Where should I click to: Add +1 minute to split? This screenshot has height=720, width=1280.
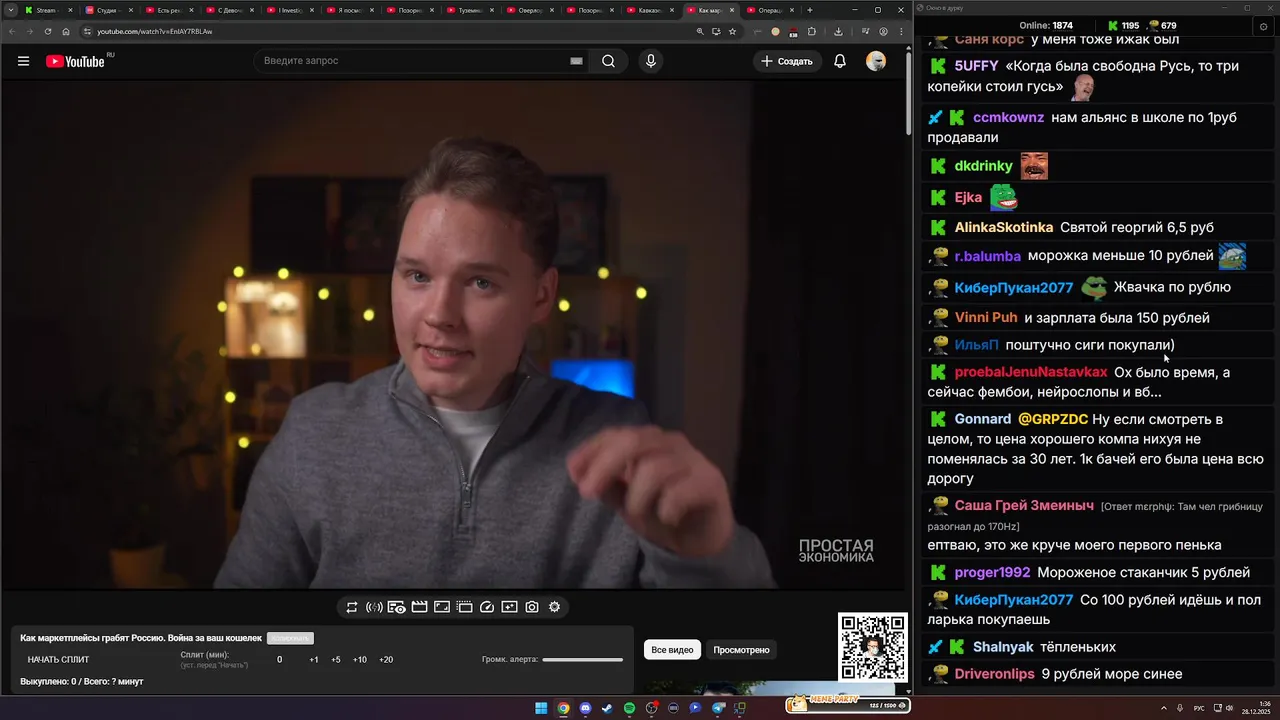coord(313,660)
